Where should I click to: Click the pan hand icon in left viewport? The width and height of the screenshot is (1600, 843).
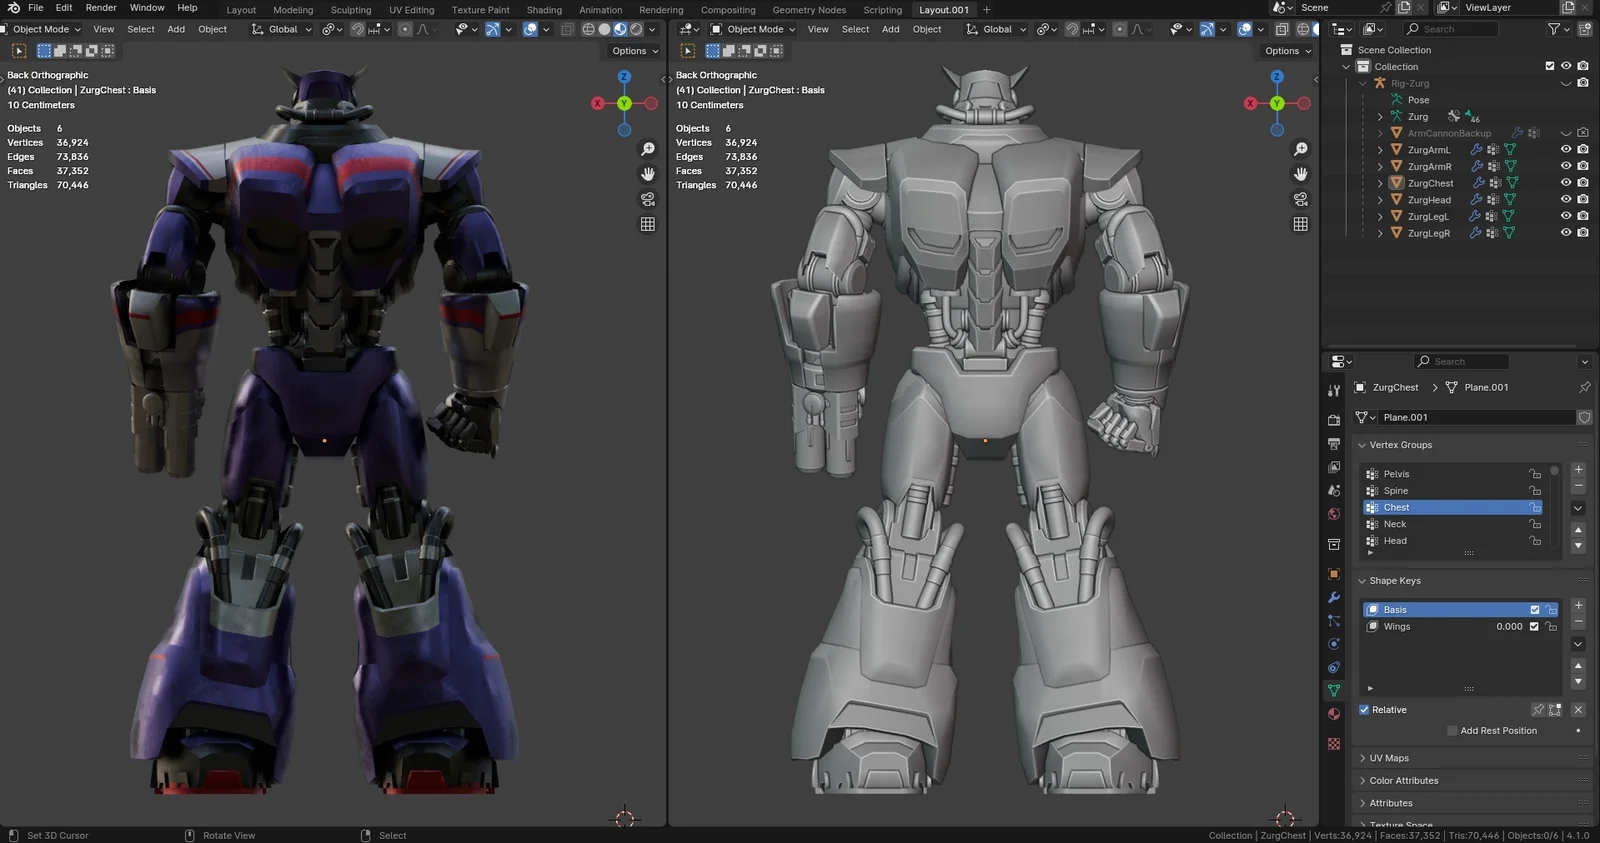click(648, 174)
